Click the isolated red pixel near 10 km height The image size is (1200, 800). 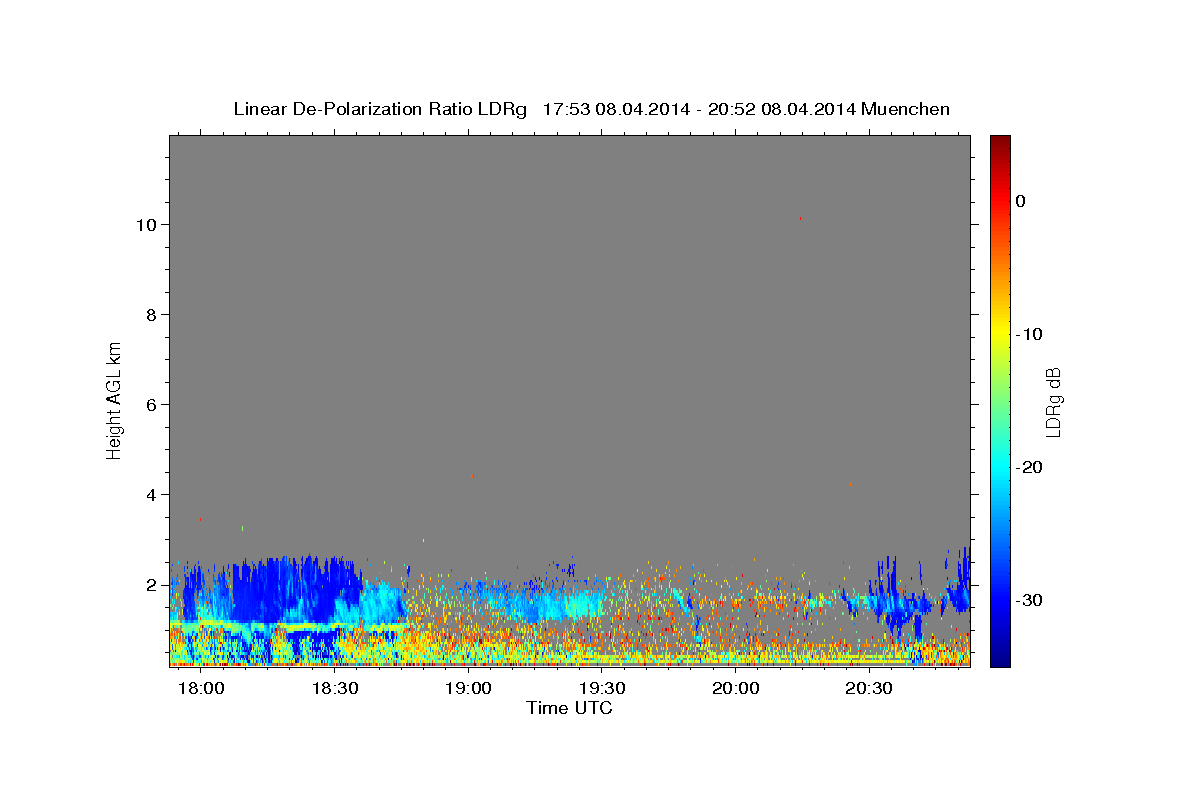800,218
